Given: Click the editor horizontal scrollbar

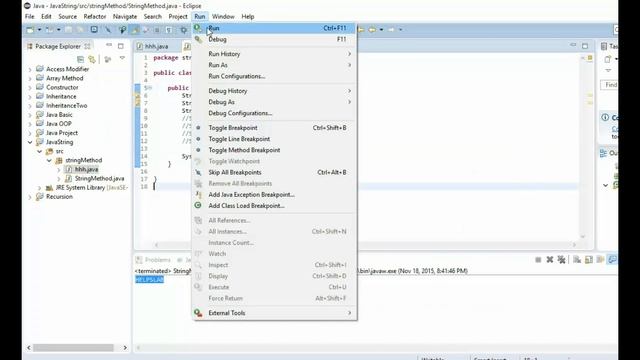Looking at the screenshot, I should click(365, 245).
